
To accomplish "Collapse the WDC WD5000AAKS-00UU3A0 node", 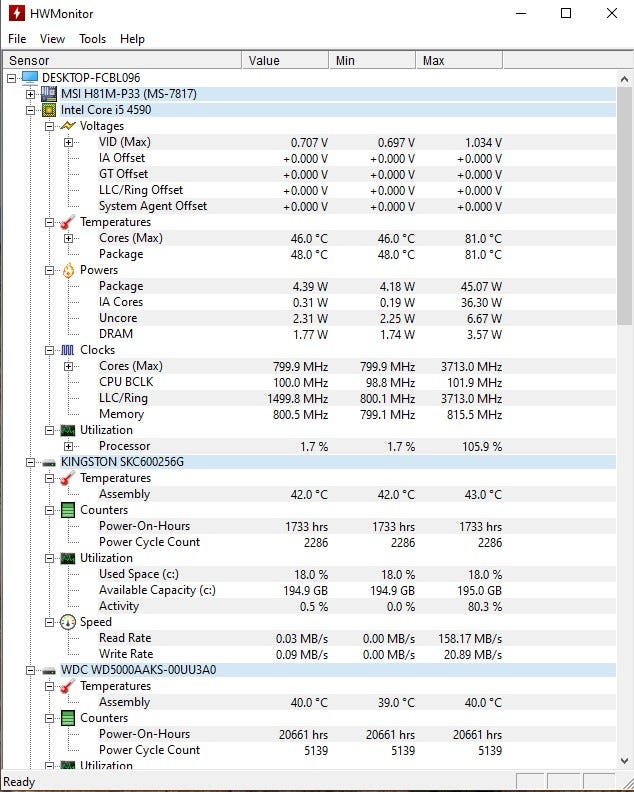I will point(31,670).
